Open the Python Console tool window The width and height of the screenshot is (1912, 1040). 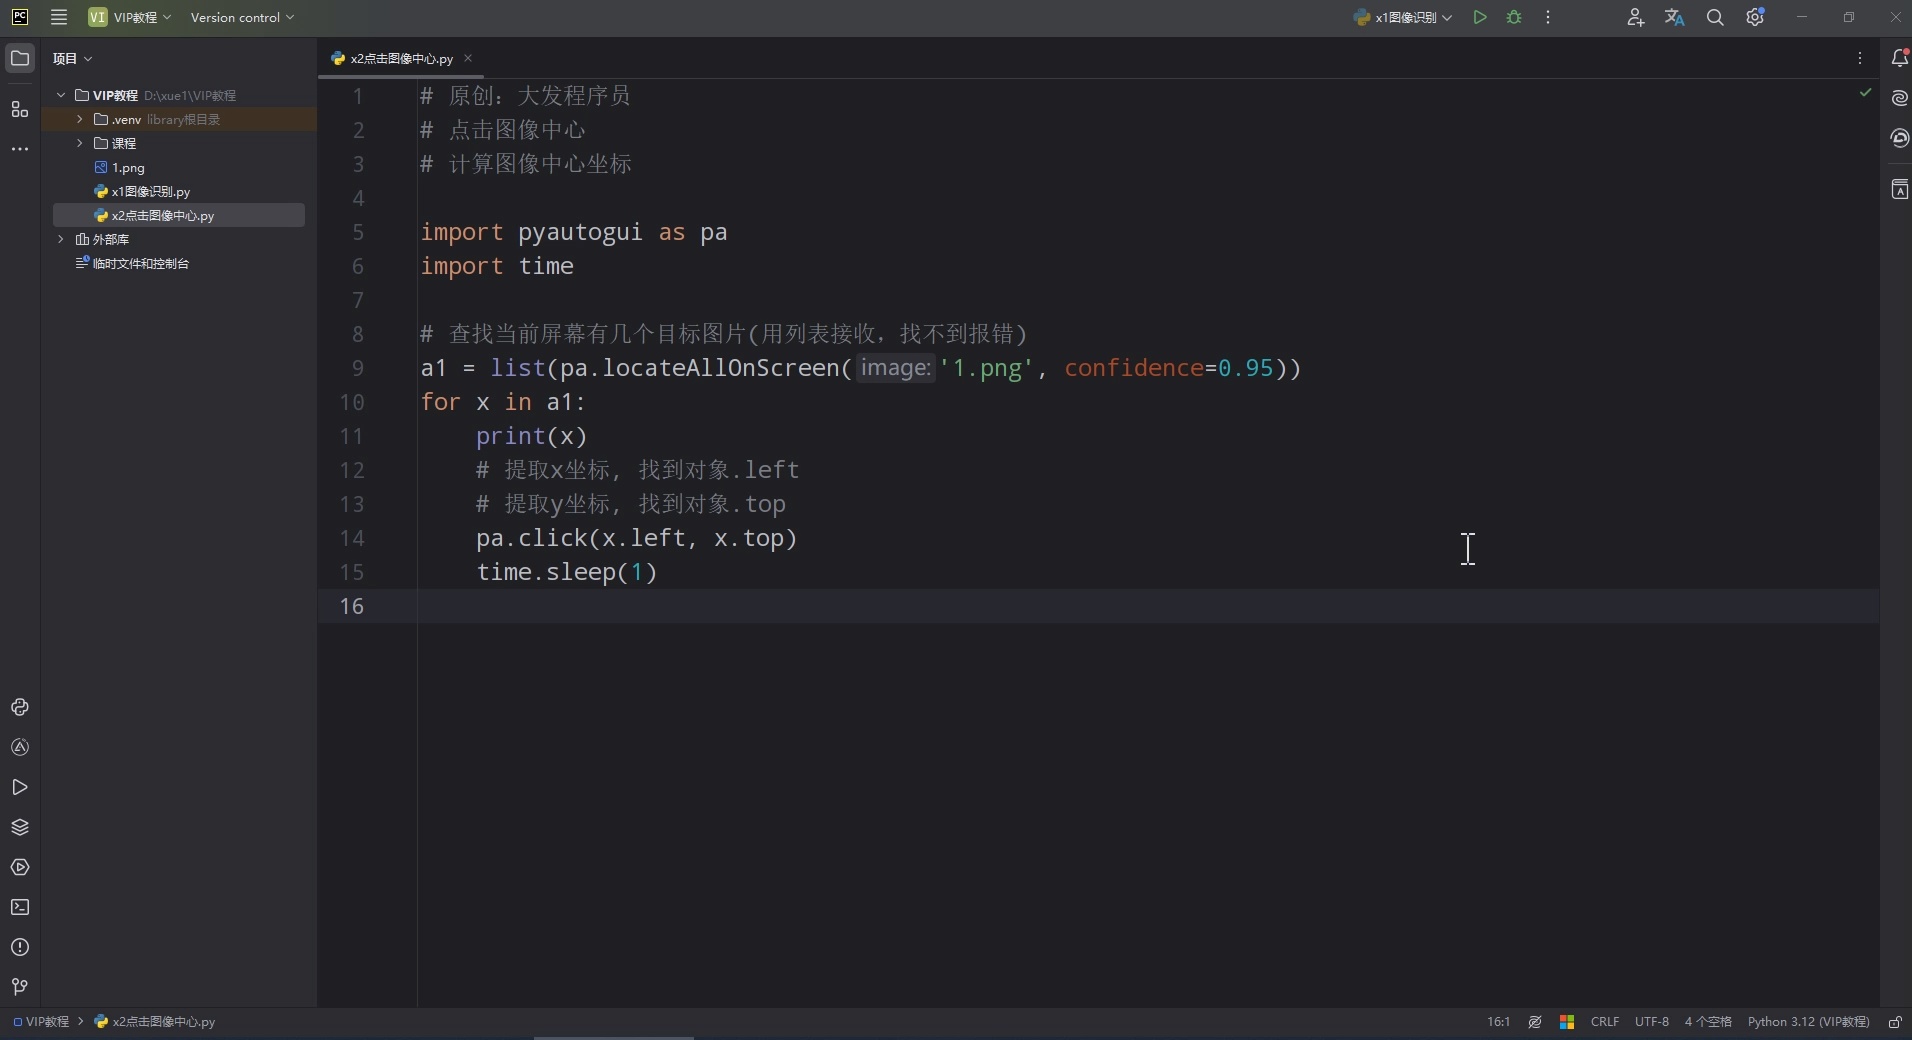tap(20, 708)
